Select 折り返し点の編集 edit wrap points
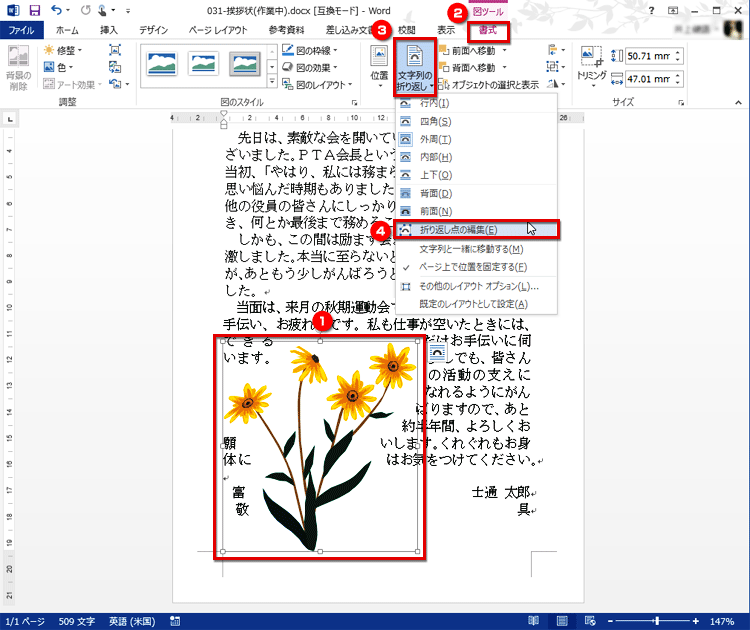 click(476, 230)
